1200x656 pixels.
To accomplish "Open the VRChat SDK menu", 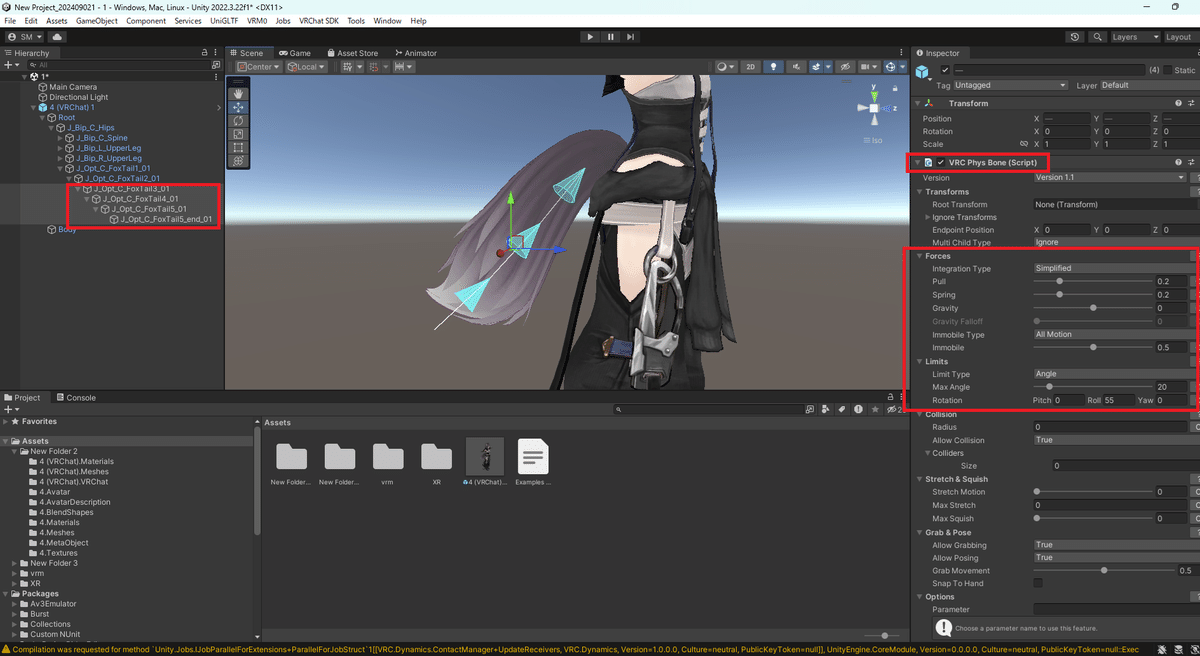I will [320, 20].
